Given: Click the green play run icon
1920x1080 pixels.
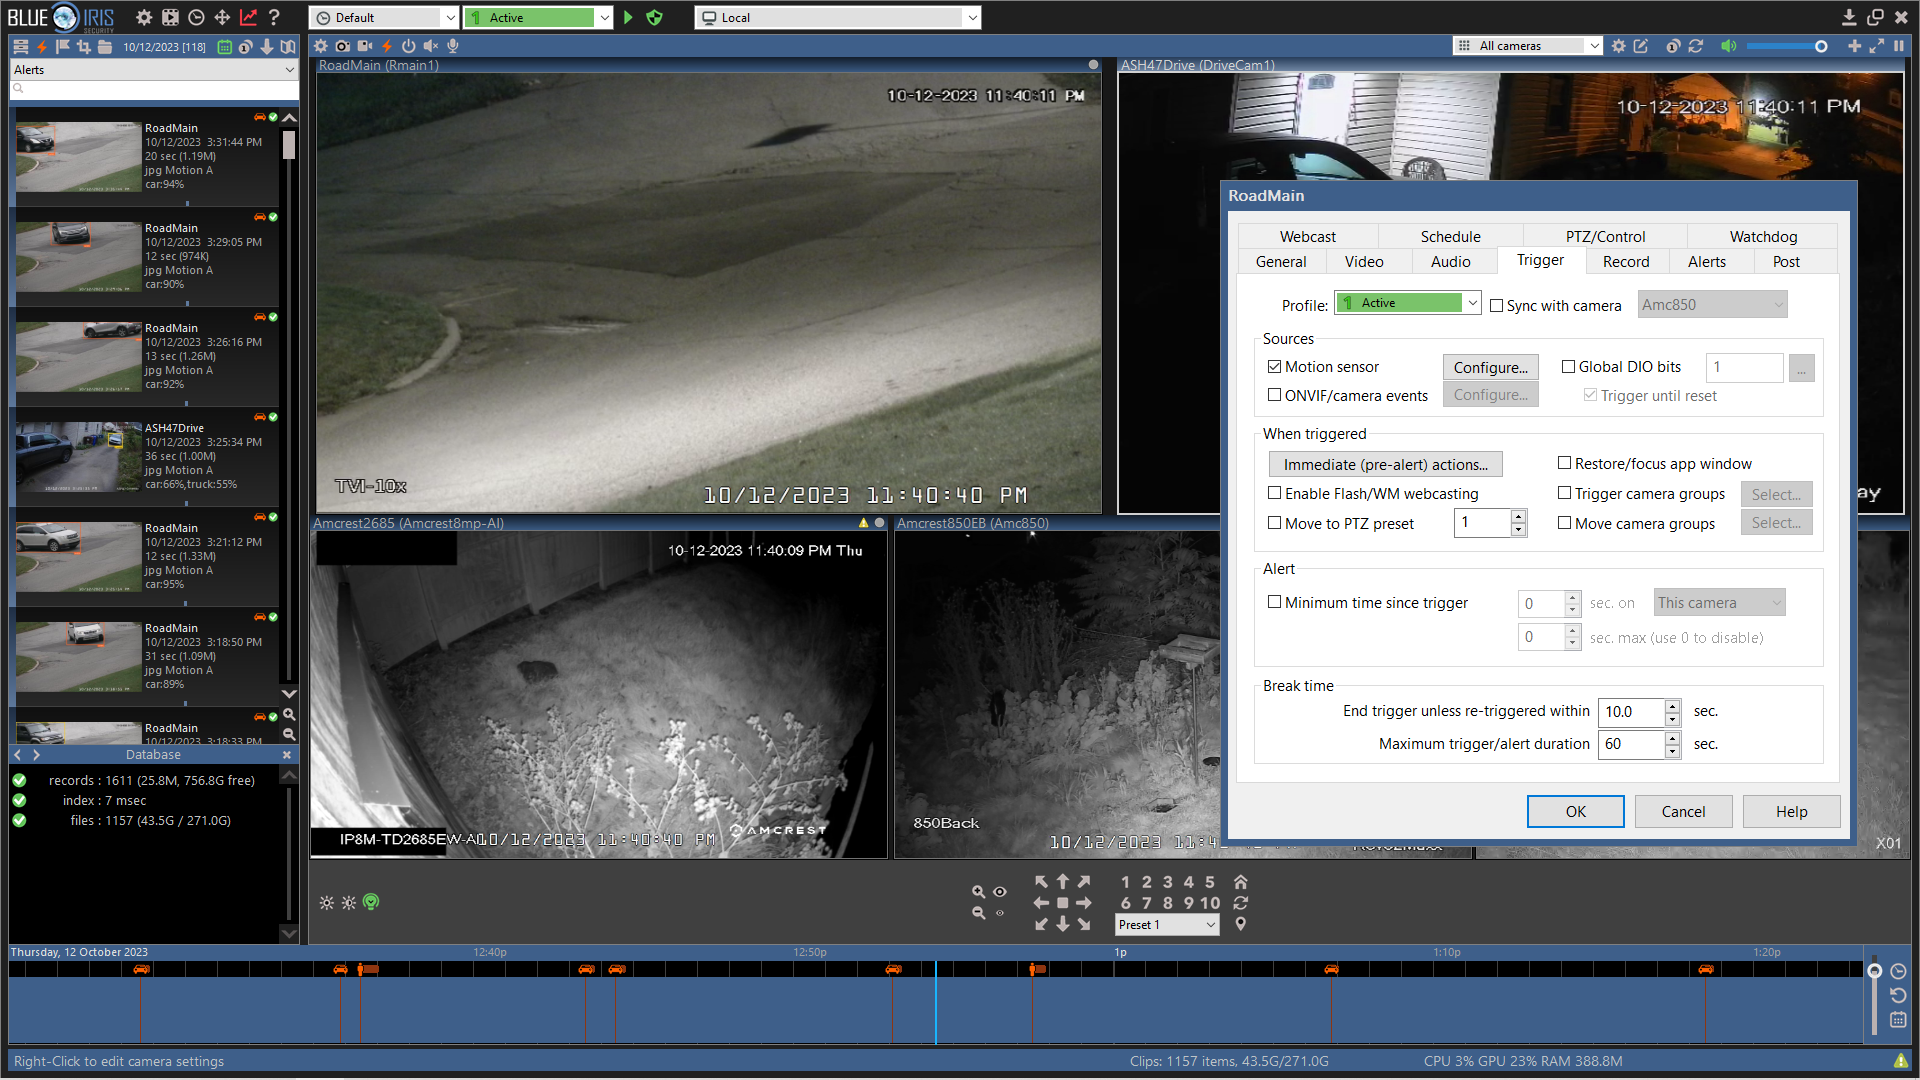Looking at the screenshot, I should pos(628,17).
